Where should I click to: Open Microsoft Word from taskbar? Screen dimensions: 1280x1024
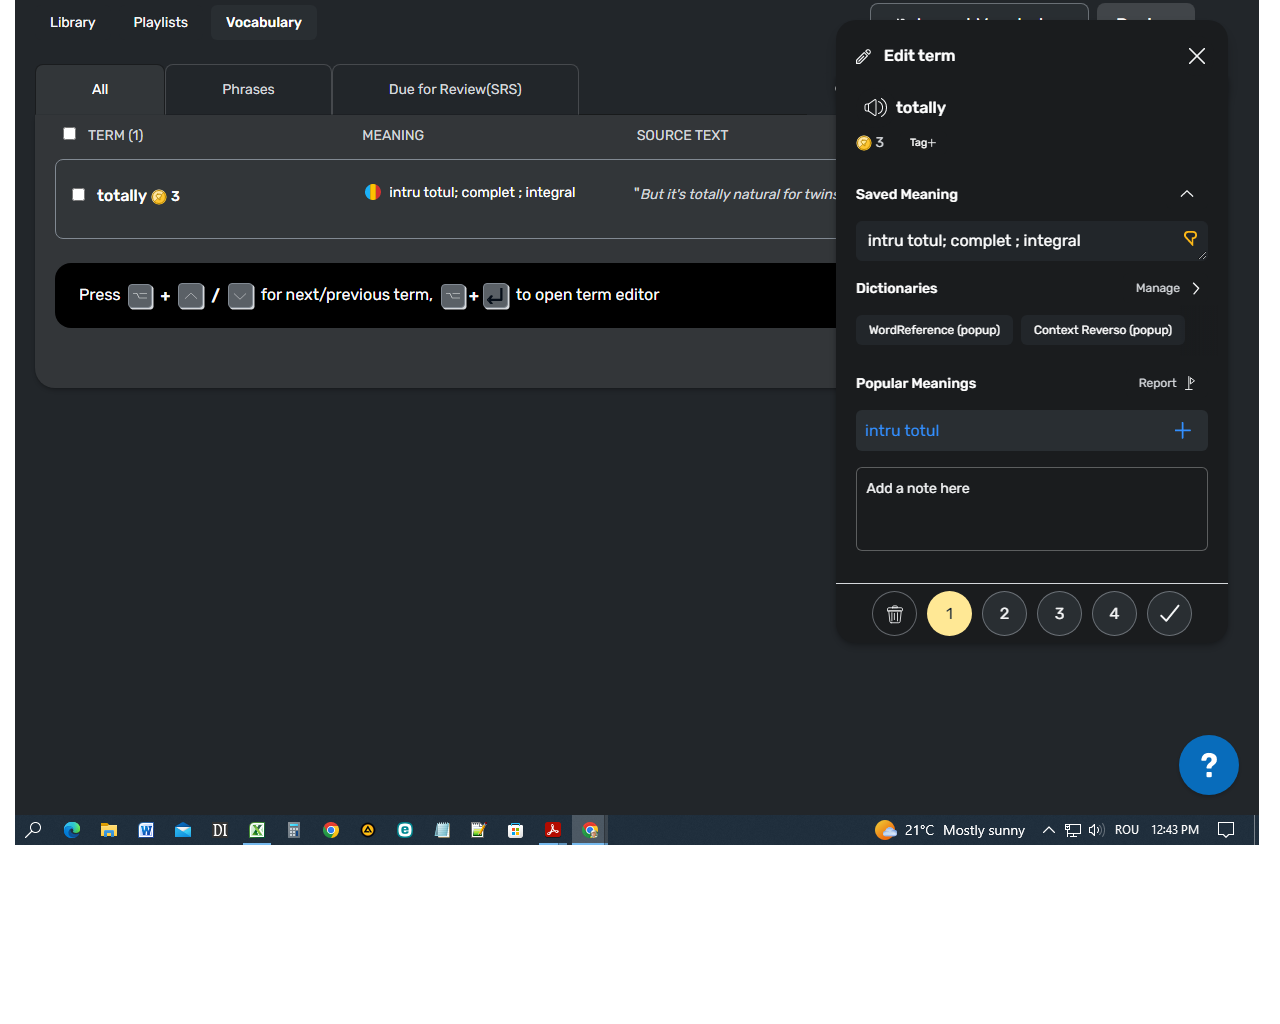(x=146, y=830)
